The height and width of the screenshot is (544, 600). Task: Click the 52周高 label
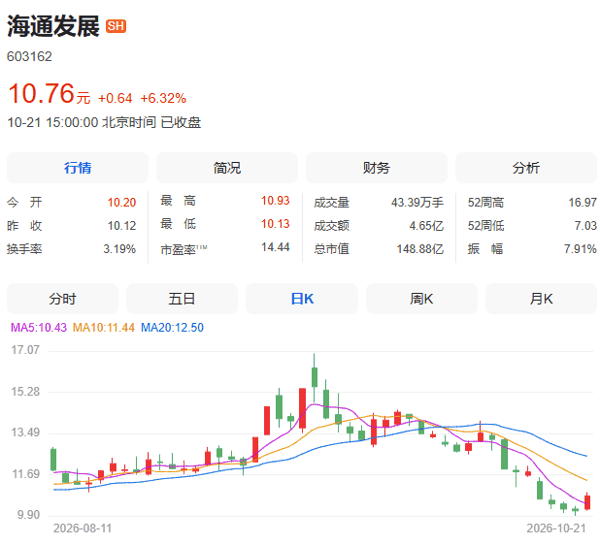tap(486, 202)
